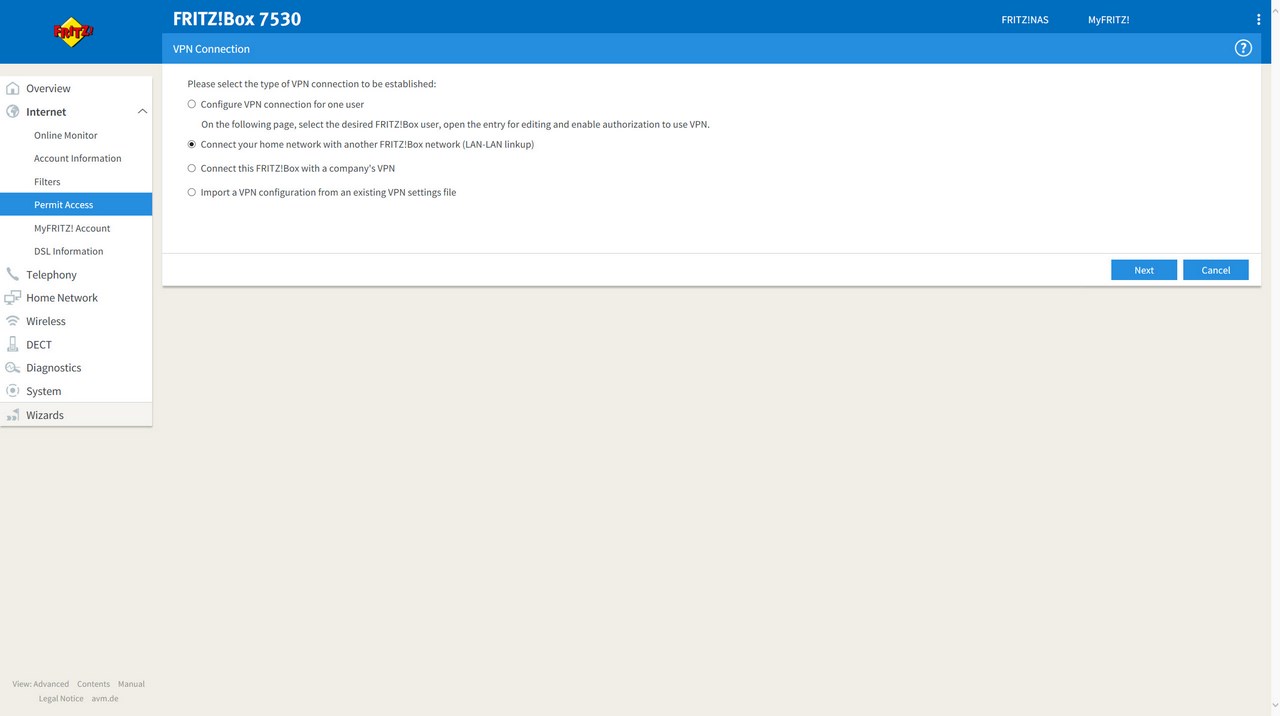This screenshot has width=1280, height=716.
Task: Click the System gear icon
Action: [x=13, y=391]
